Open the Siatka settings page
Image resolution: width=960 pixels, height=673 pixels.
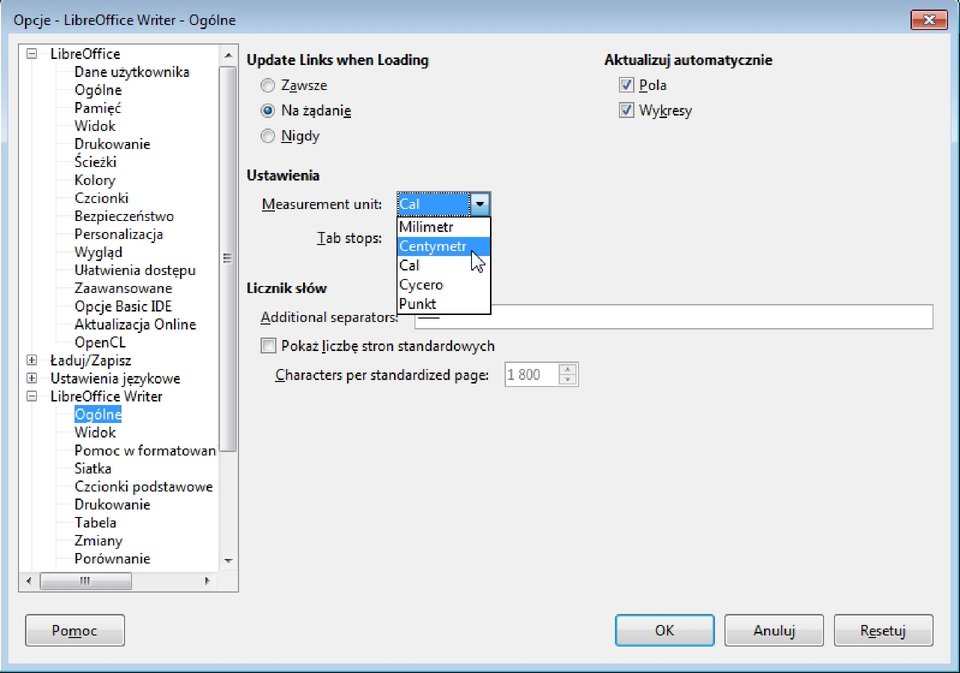[x=93, y=468]
